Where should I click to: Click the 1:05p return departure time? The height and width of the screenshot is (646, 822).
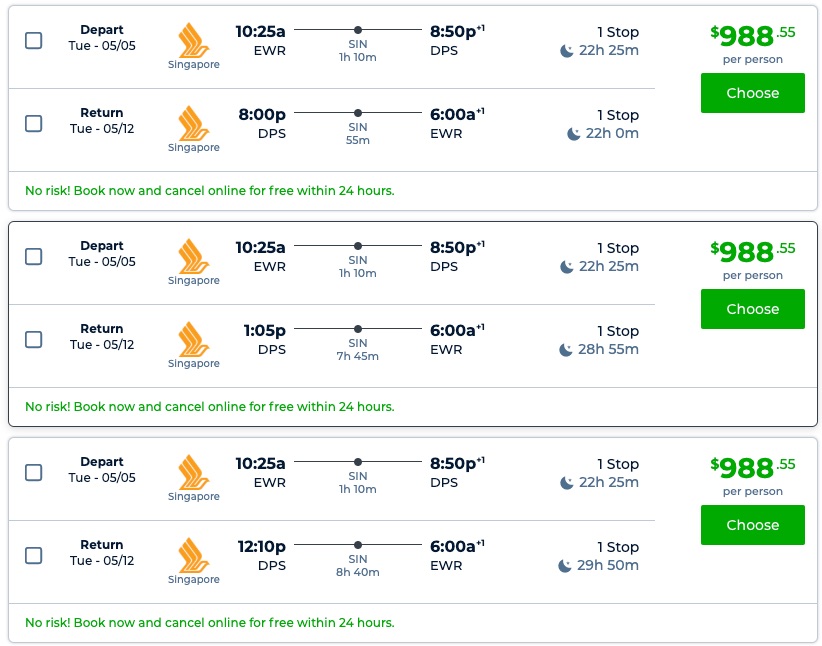coord(262,330)
